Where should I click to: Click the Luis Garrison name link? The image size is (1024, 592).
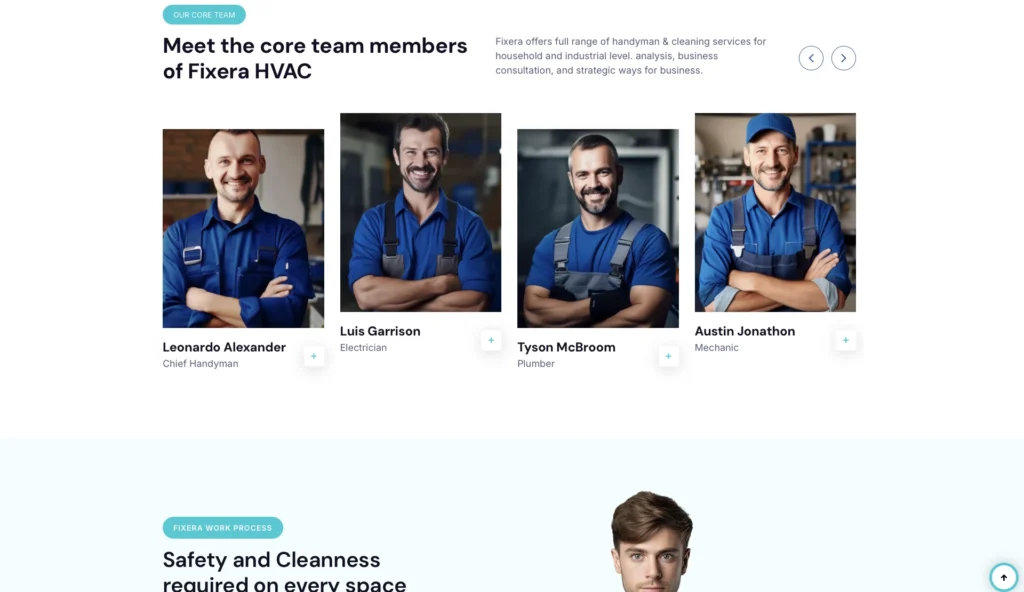380,331
